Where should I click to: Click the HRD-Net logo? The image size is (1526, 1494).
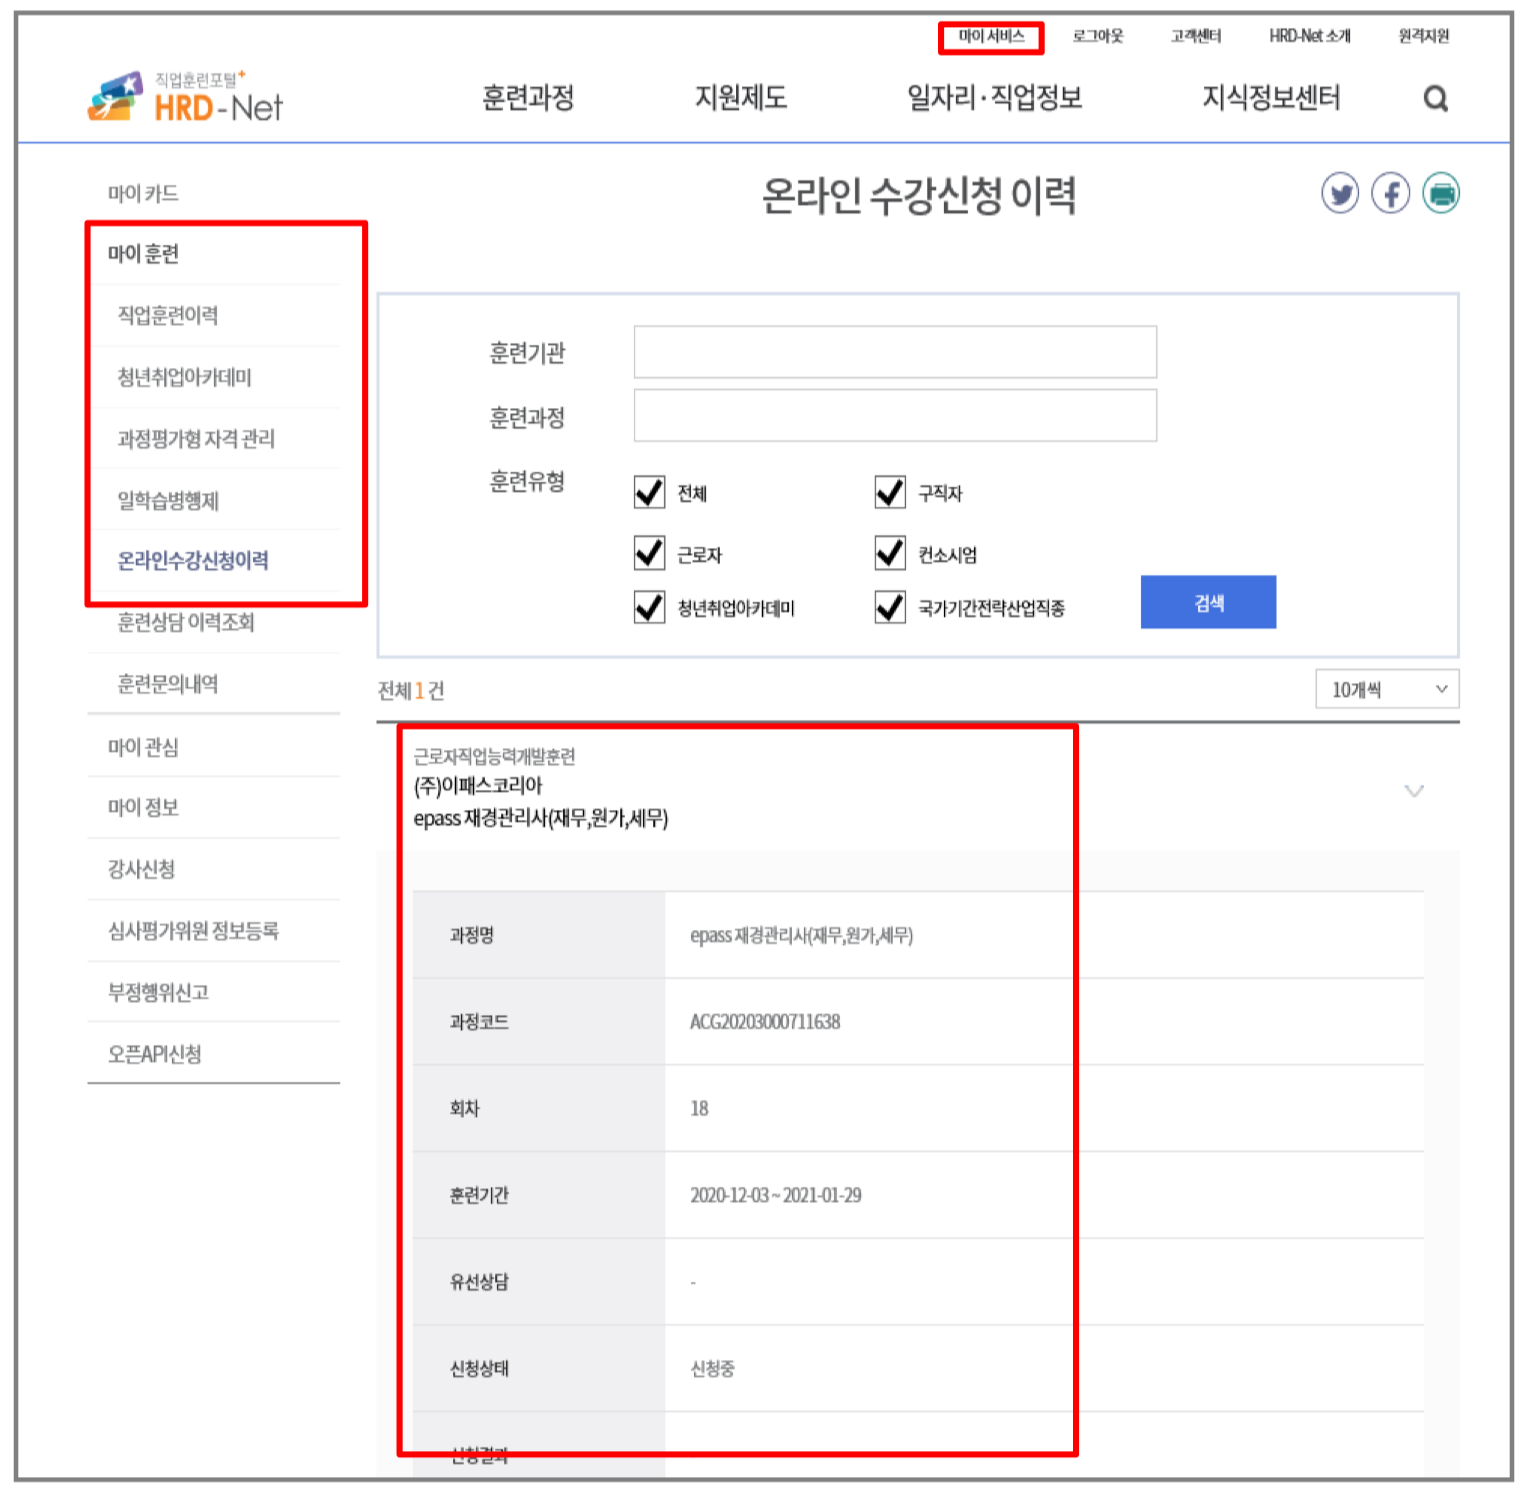(185, 97)
